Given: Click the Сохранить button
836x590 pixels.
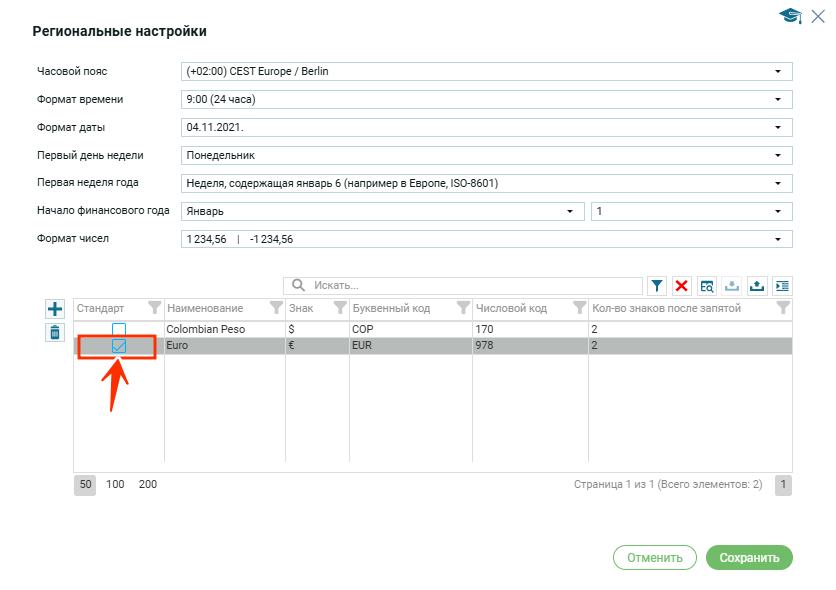Looking at the screenshot, I should pyautogui.click(x=749, y=558).
